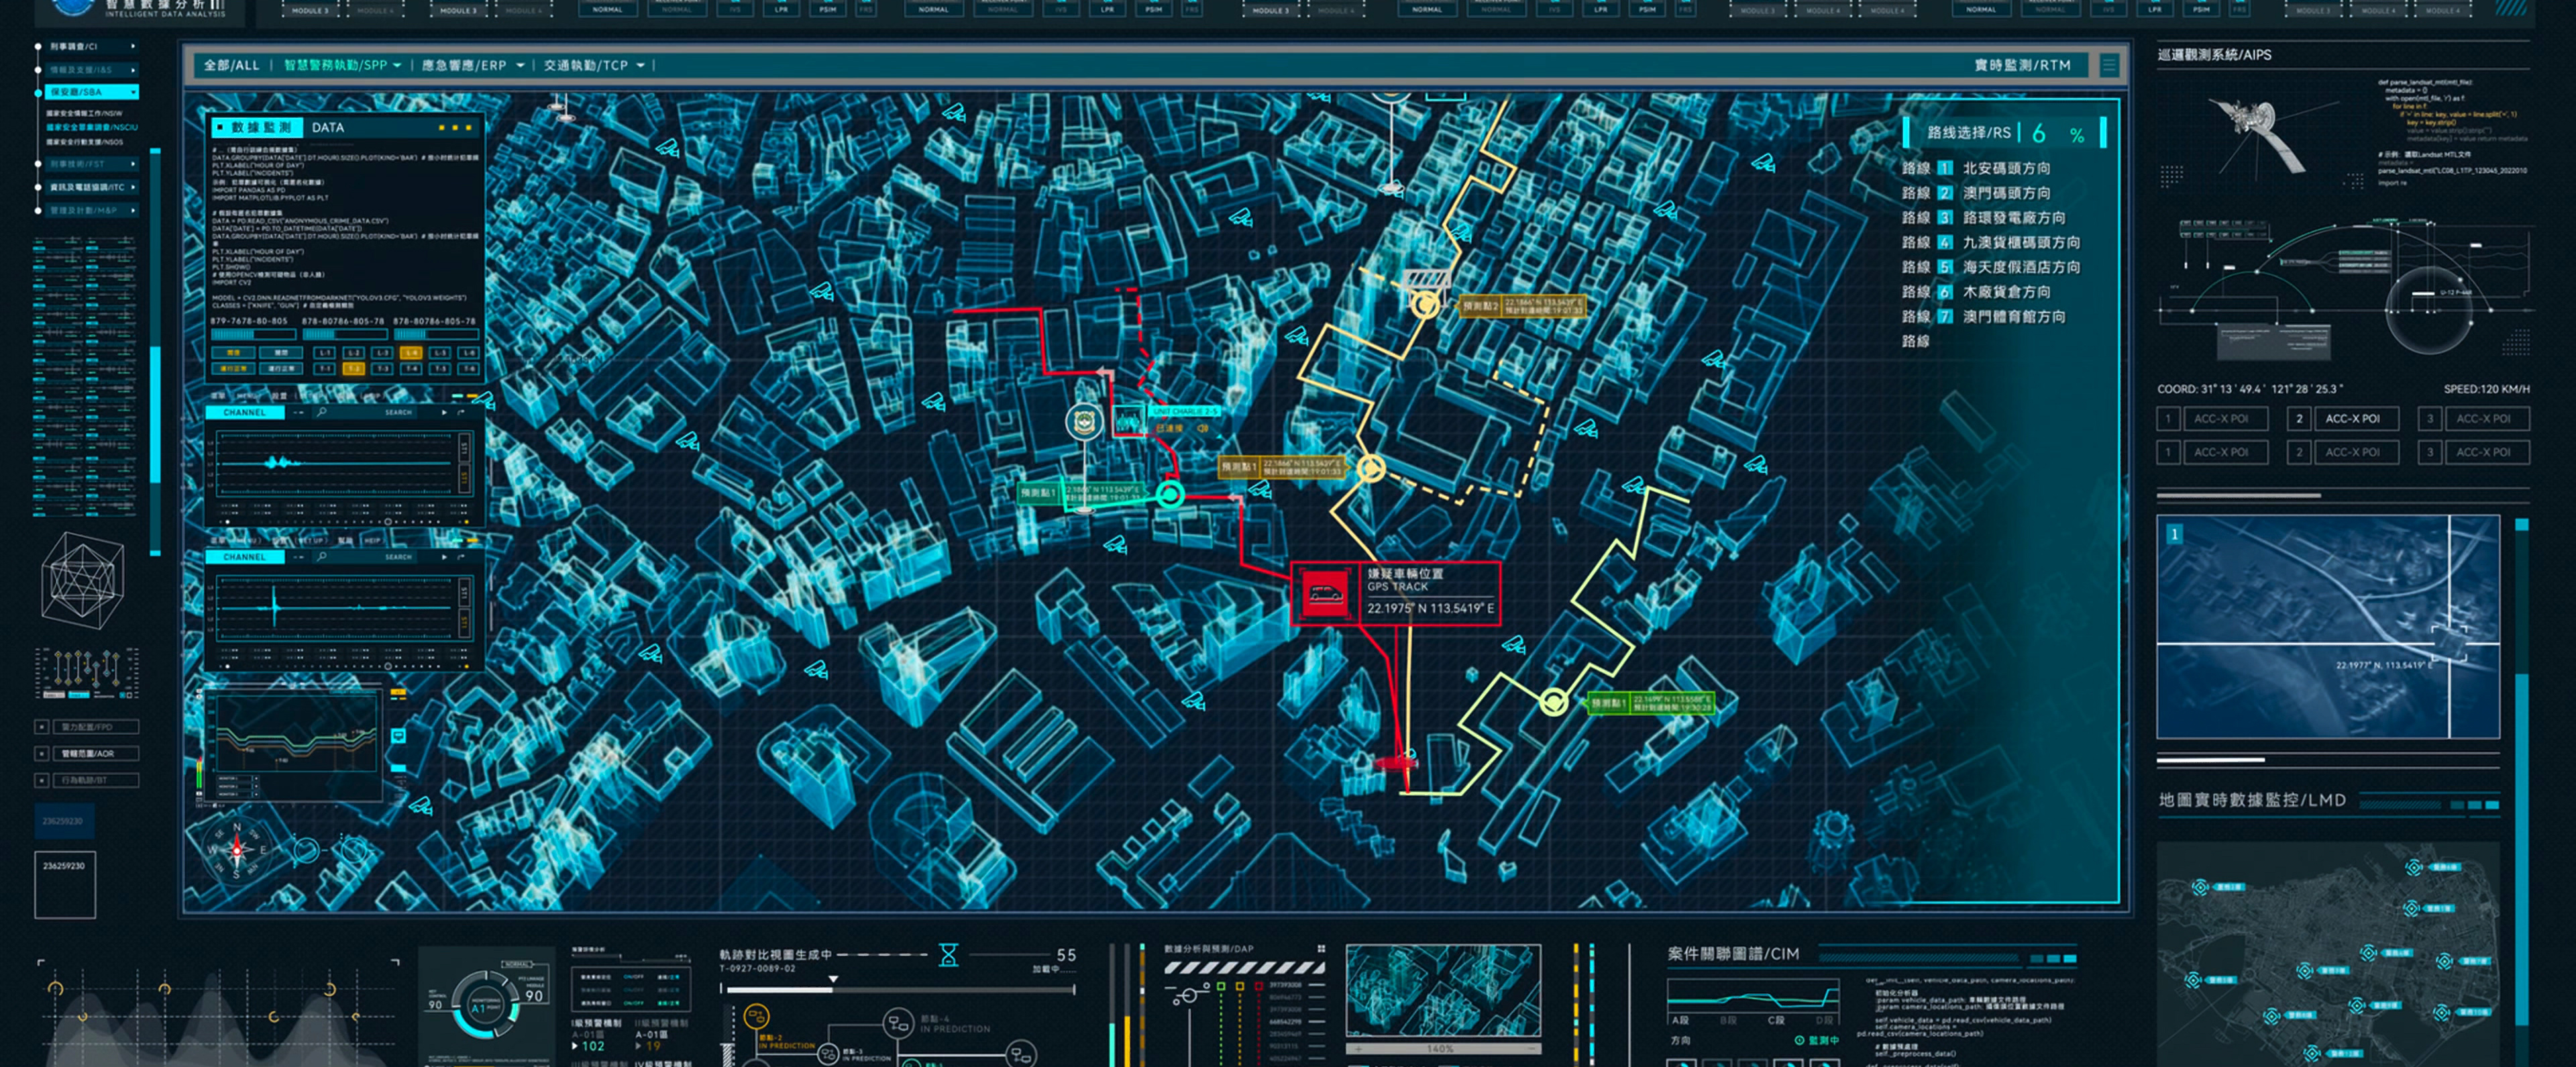Toggle the 行為軌跡/BT checkbox
Screen dimensions: 2576x1067
pos(42,780)
